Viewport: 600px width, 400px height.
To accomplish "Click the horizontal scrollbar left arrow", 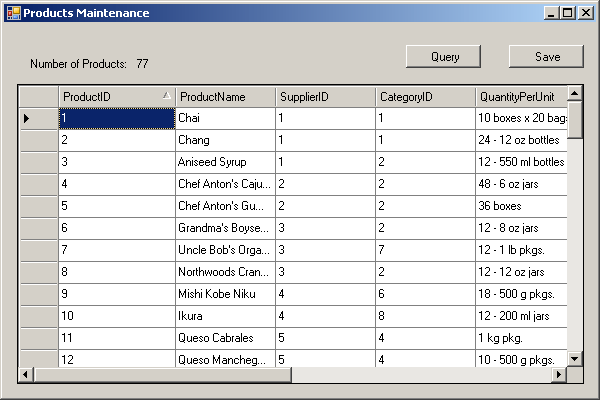I will (x=26, y=374).
